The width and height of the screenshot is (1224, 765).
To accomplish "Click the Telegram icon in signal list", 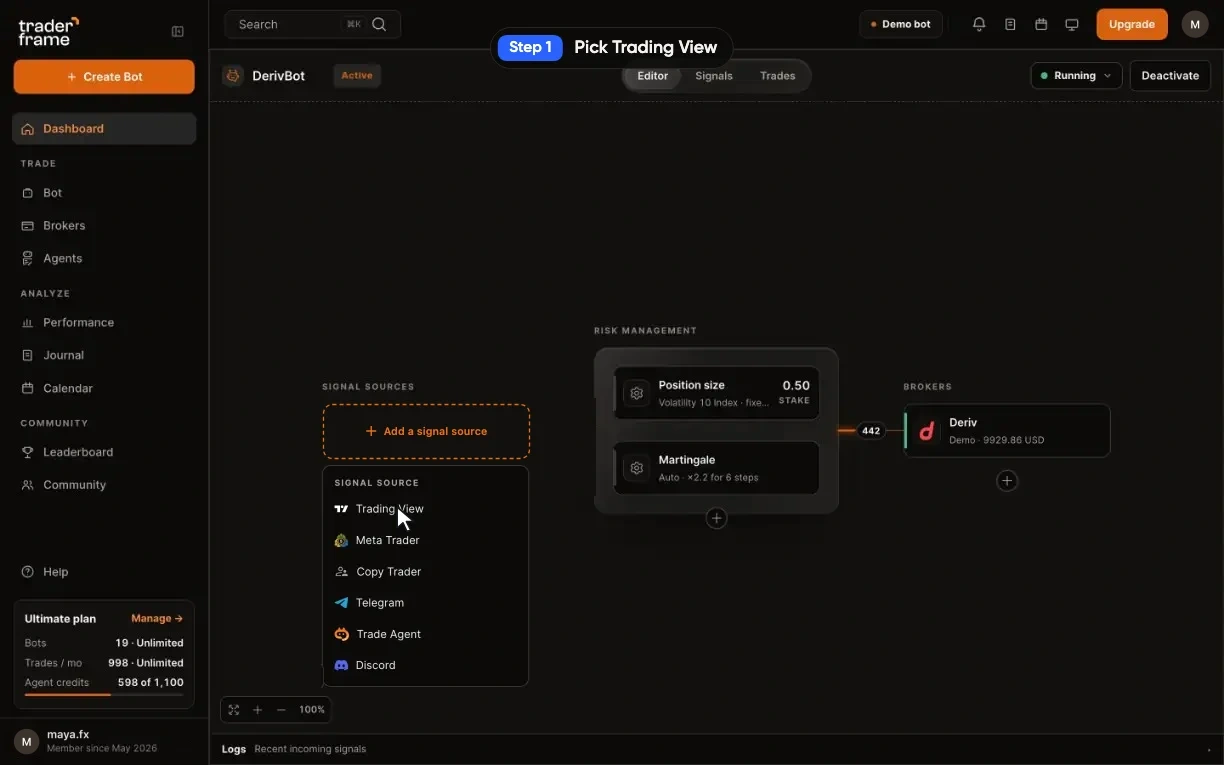I will pos(341,603).
